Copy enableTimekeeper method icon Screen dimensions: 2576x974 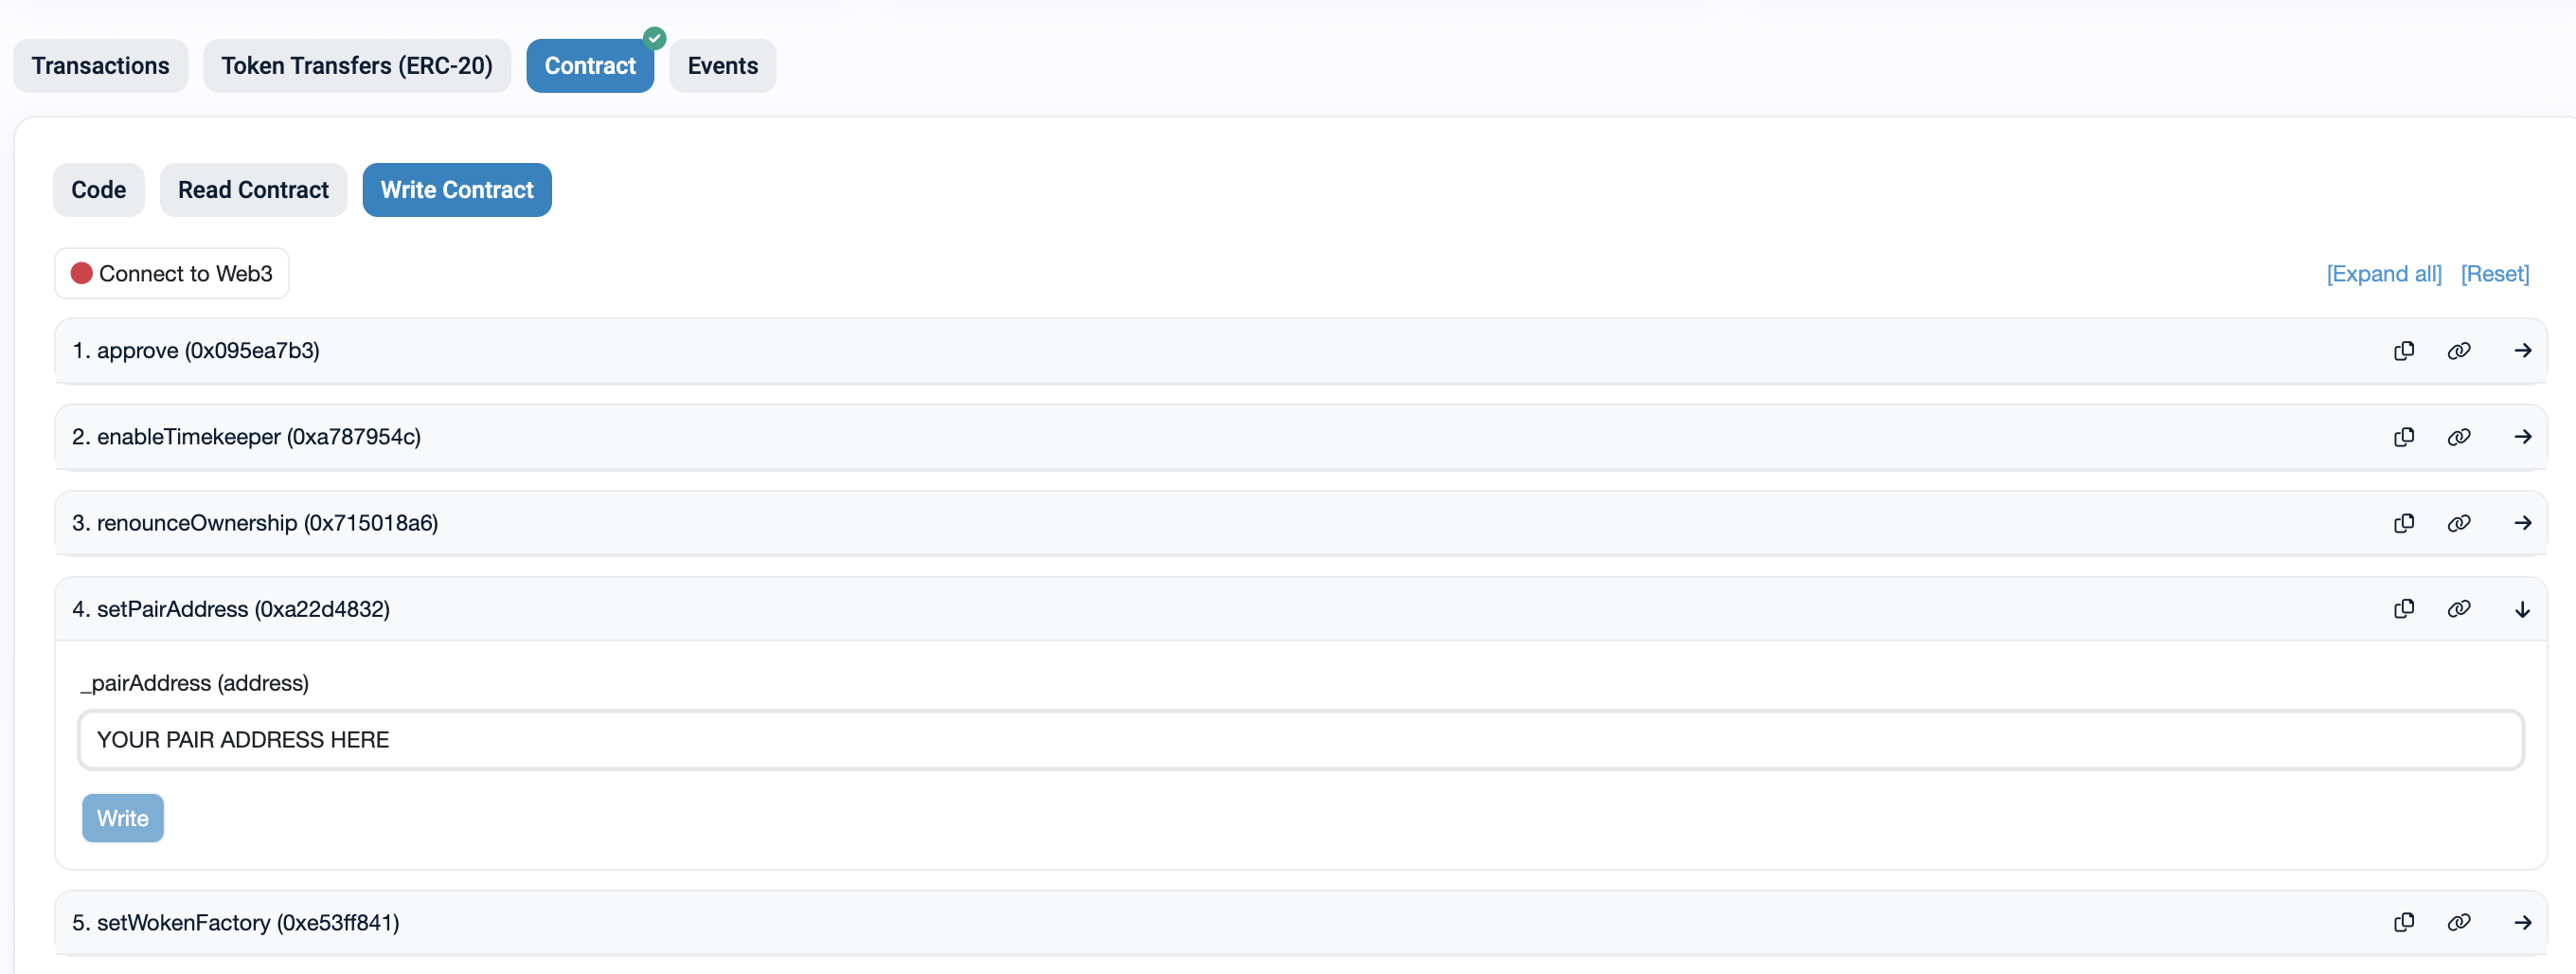pyautogui.click(x=2404, y=437)
